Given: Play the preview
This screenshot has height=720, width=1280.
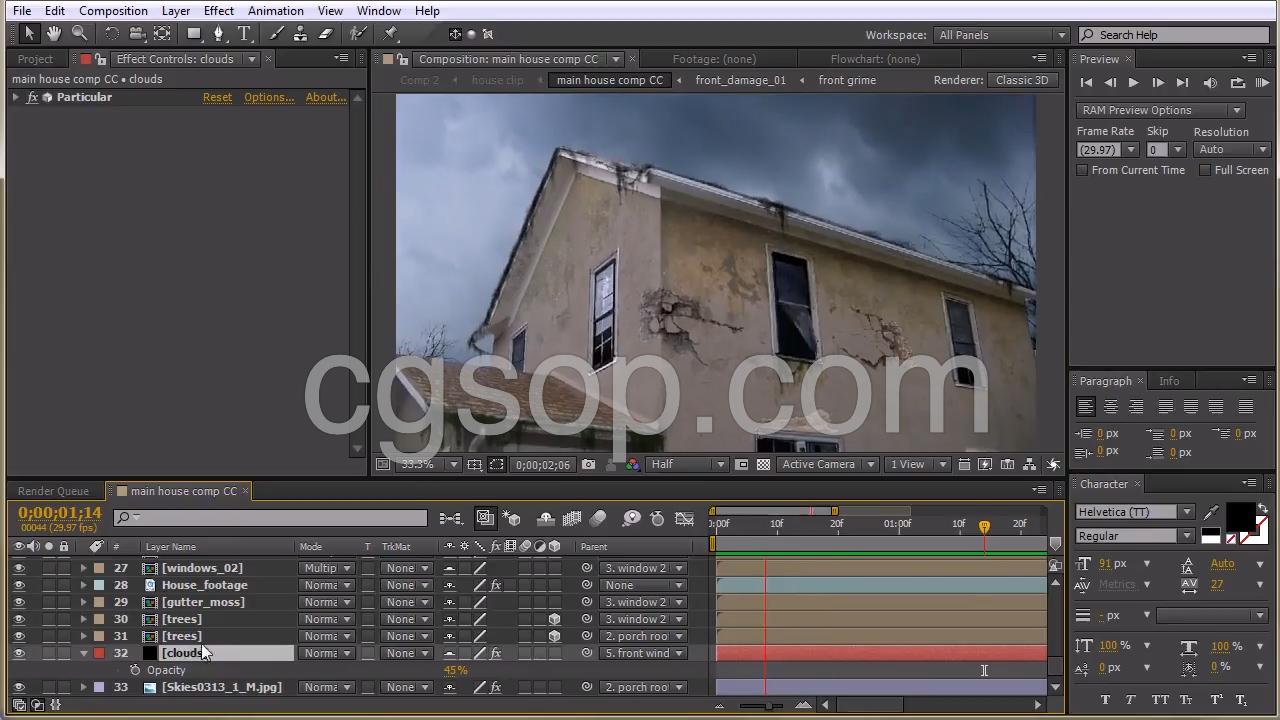Looking at the screenshot, I should [x=1133, y=83].
